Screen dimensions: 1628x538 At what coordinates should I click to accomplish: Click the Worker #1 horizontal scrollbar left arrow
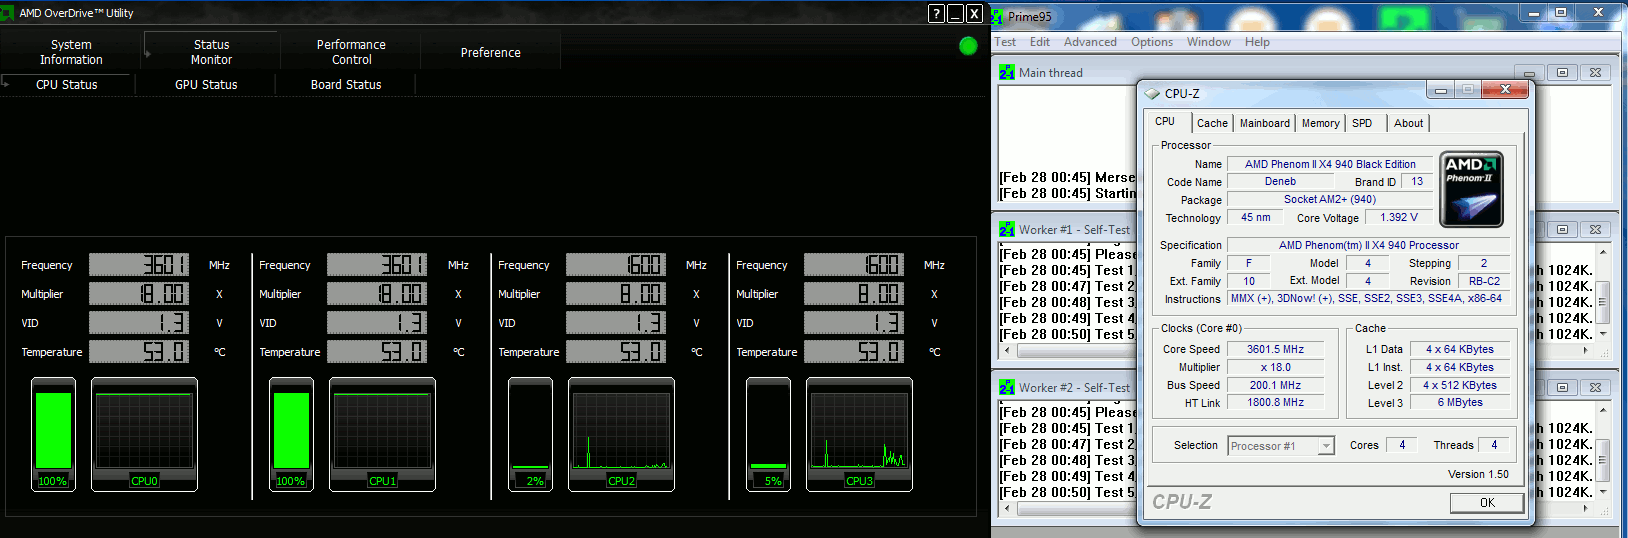[1006, 351]
